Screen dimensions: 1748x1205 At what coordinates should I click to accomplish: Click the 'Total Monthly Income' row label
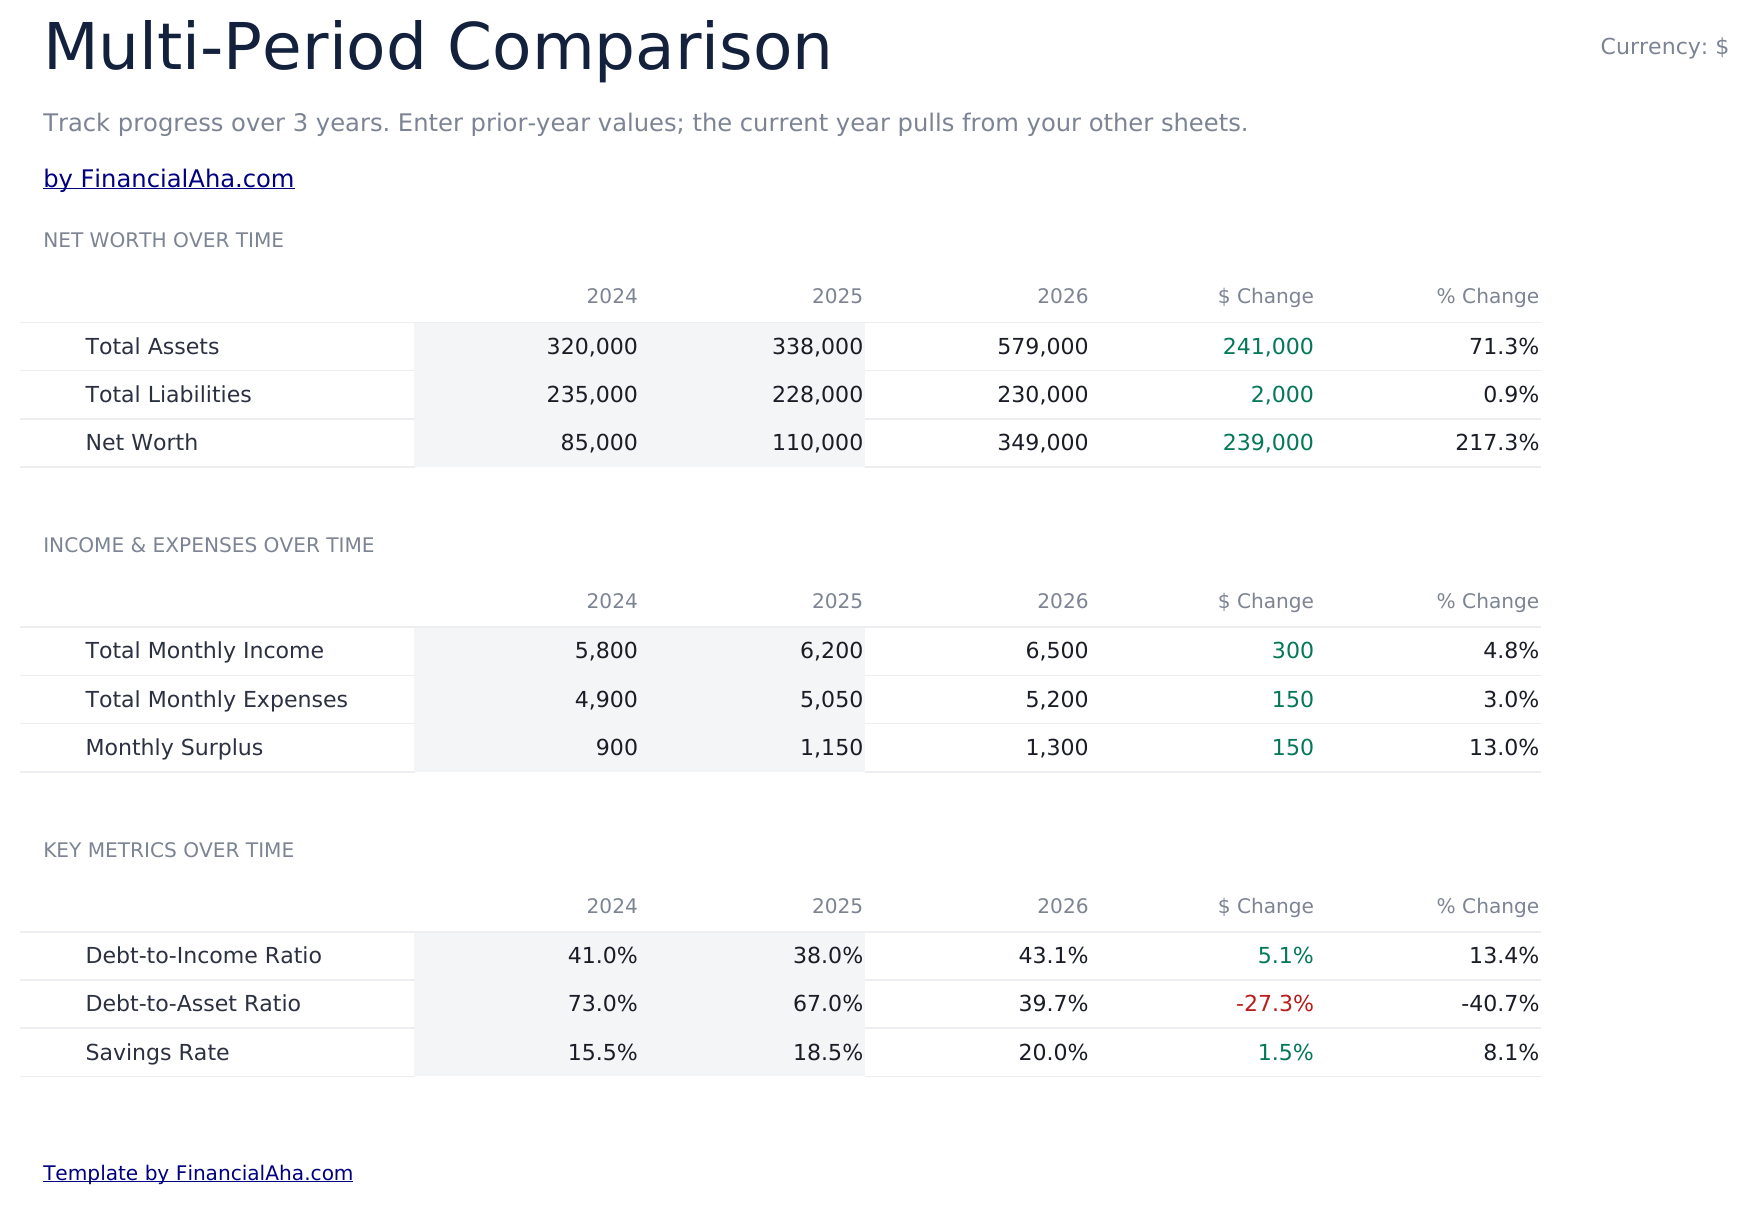204,651
